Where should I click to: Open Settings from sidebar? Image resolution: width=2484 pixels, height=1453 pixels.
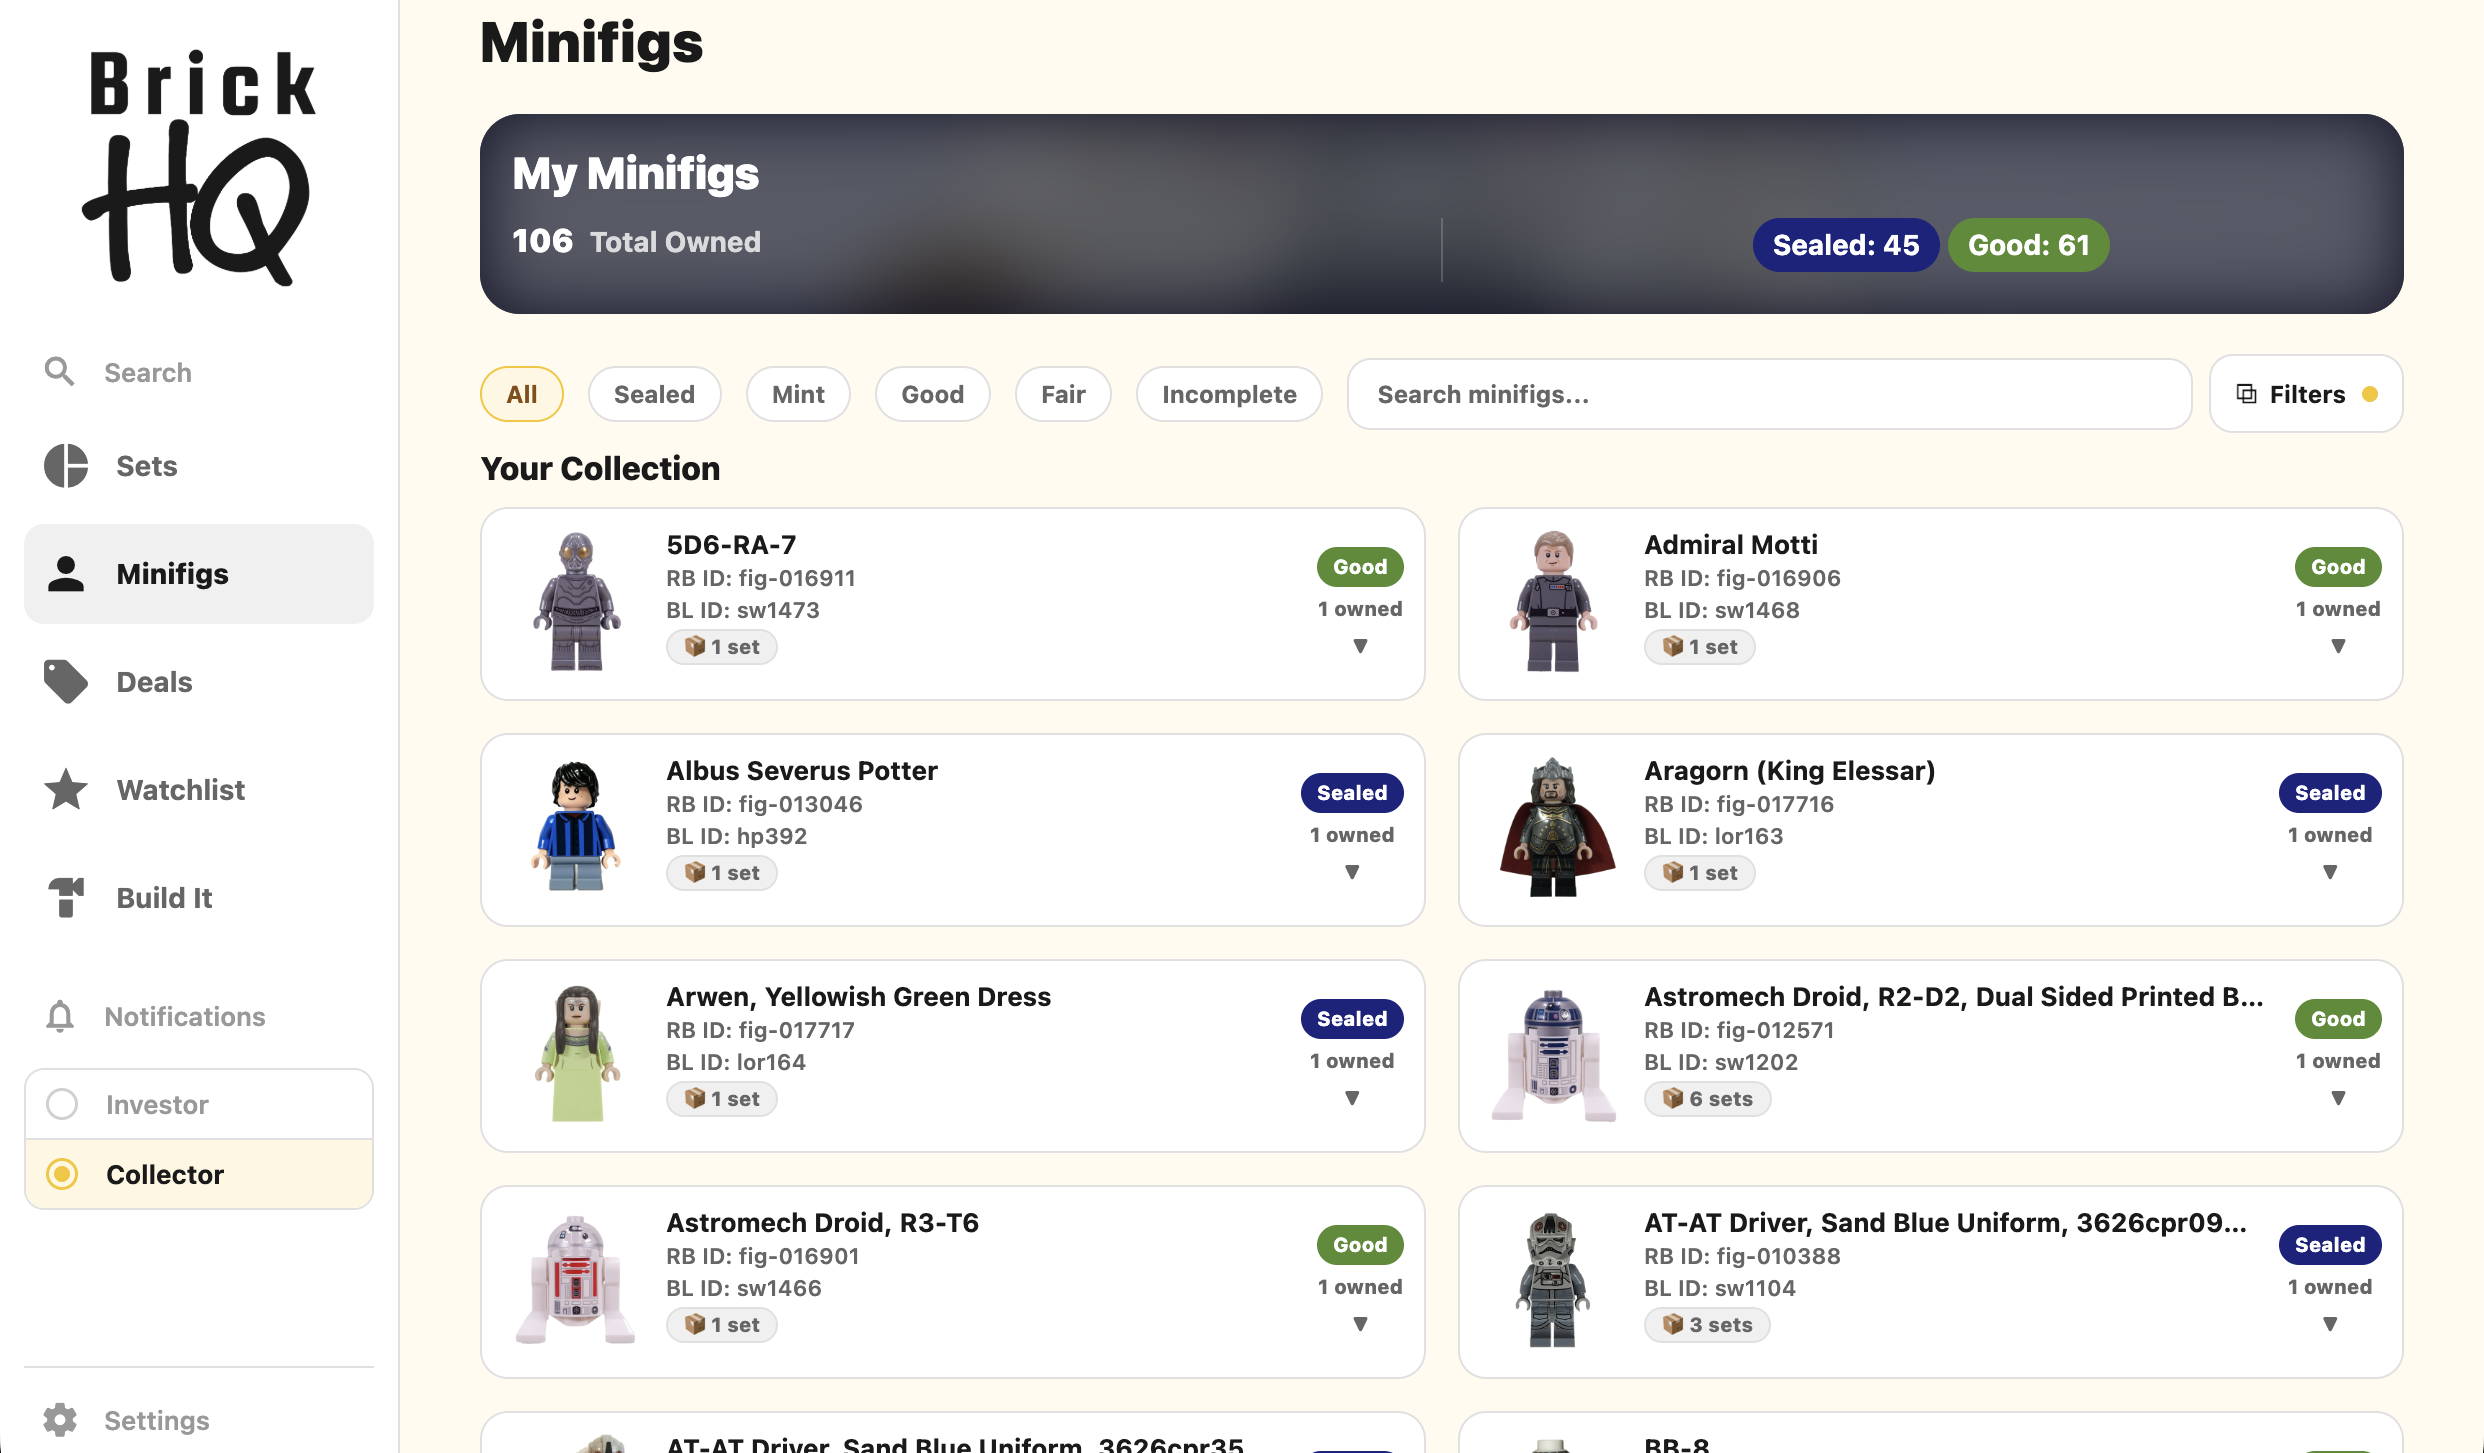(x=199, y=1420)
